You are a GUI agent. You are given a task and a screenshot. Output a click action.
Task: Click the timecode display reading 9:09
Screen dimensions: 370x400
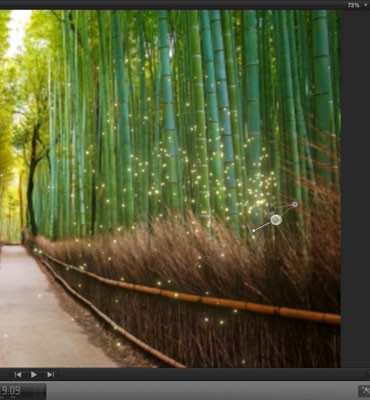click(11, 390)
